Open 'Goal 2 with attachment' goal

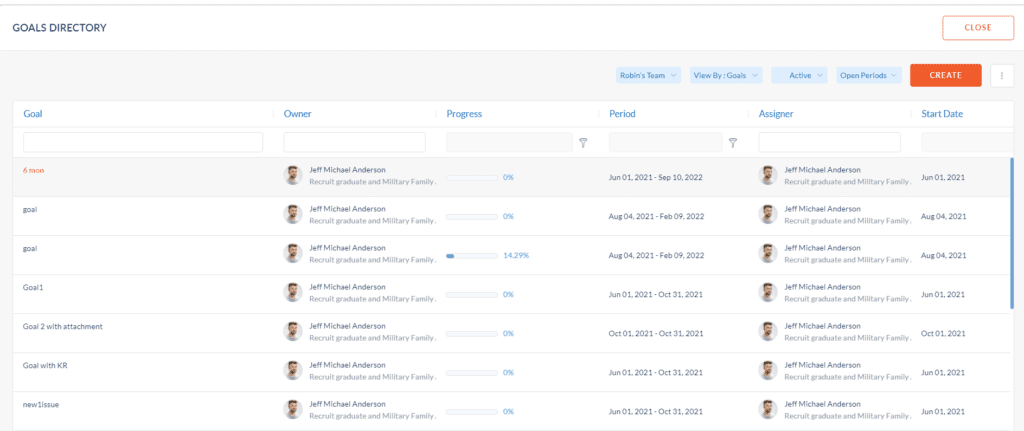click(63, 327)
